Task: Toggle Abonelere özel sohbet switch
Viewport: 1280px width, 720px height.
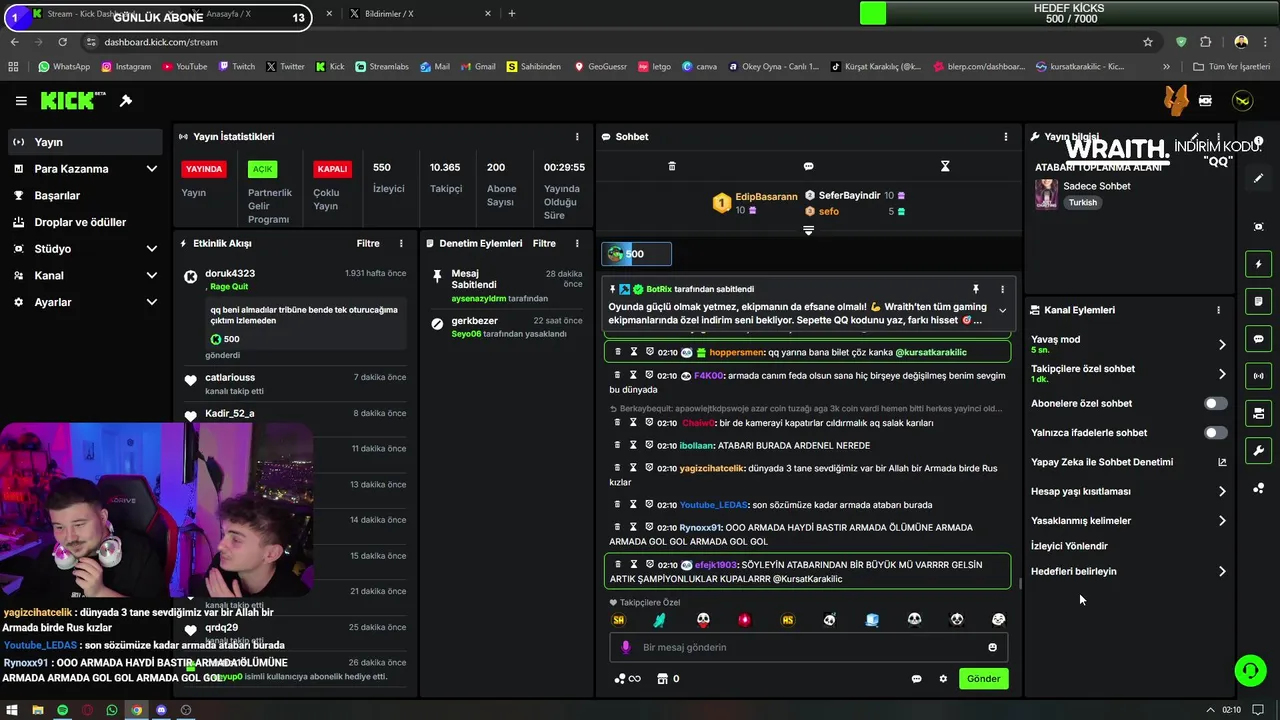Action: coord(1215,403)
